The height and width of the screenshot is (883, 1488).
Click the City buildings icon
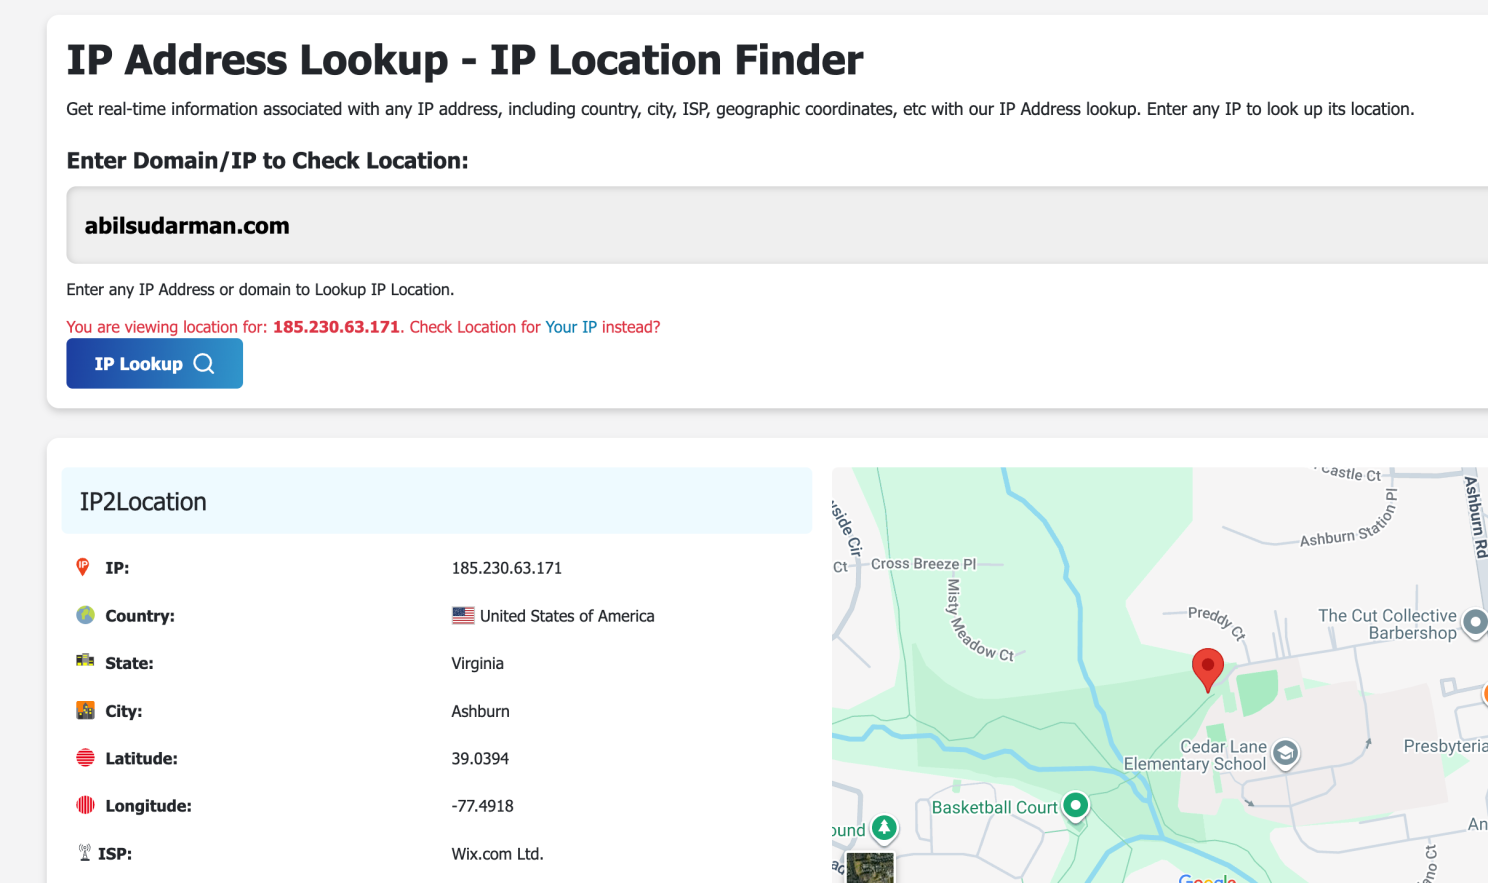click(x=85, y=710)
